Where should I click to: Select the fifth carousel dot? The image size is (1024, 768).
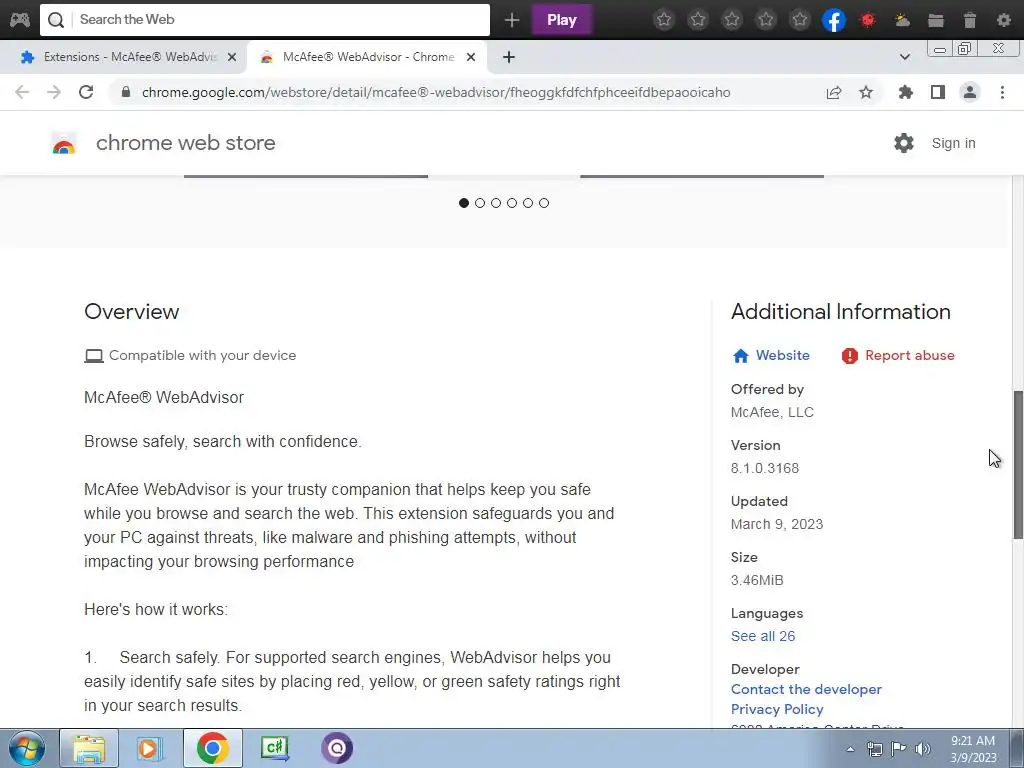coord(528,203)
